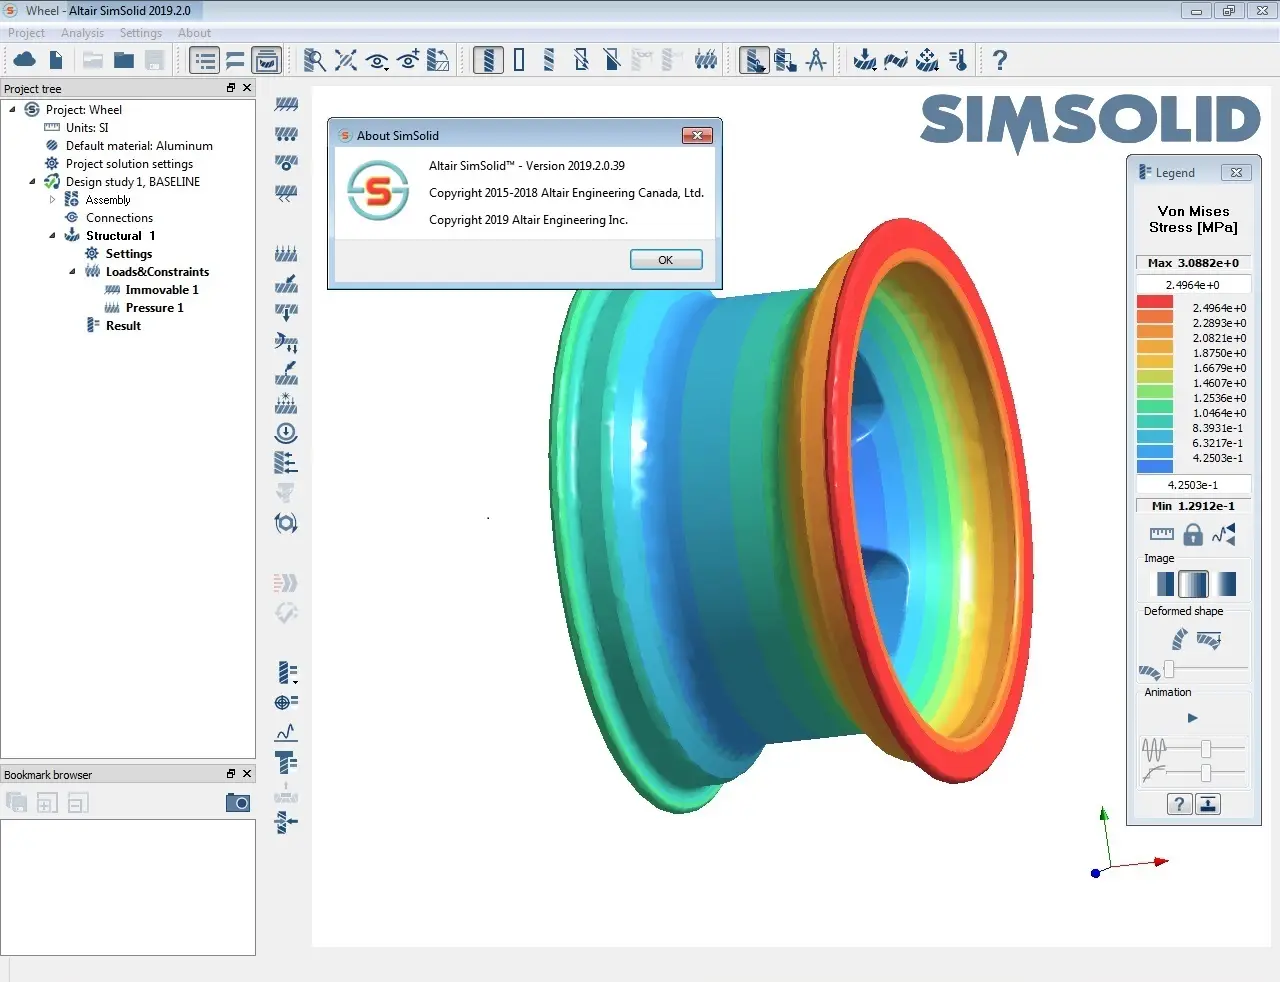Click the Legend panel help button
Viewport: 1280px width, 982px height.
1179,804
